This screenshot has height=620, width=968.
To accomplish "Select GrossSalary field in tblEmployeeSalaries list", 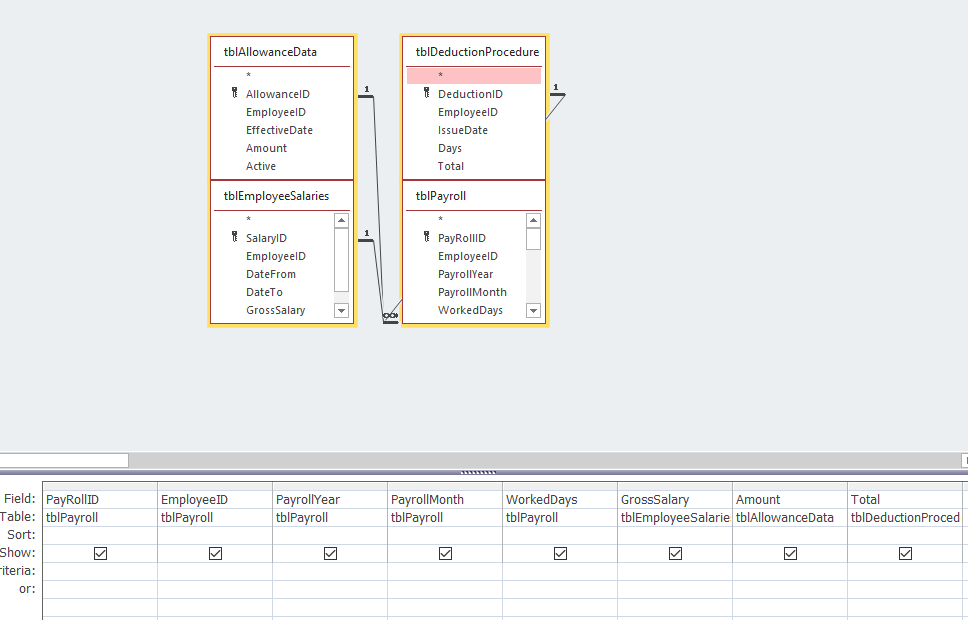I will tap(275, 309).
